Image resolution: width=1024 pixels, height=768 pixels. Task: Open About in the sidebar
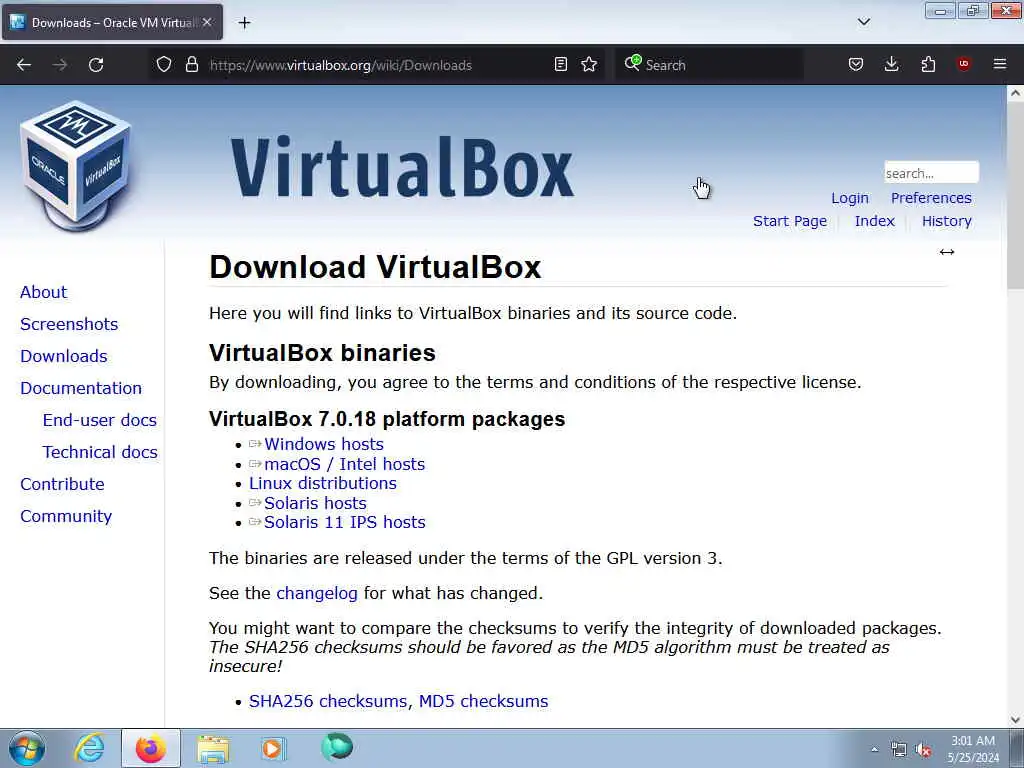pyautogui.click(x=43, y=292)
